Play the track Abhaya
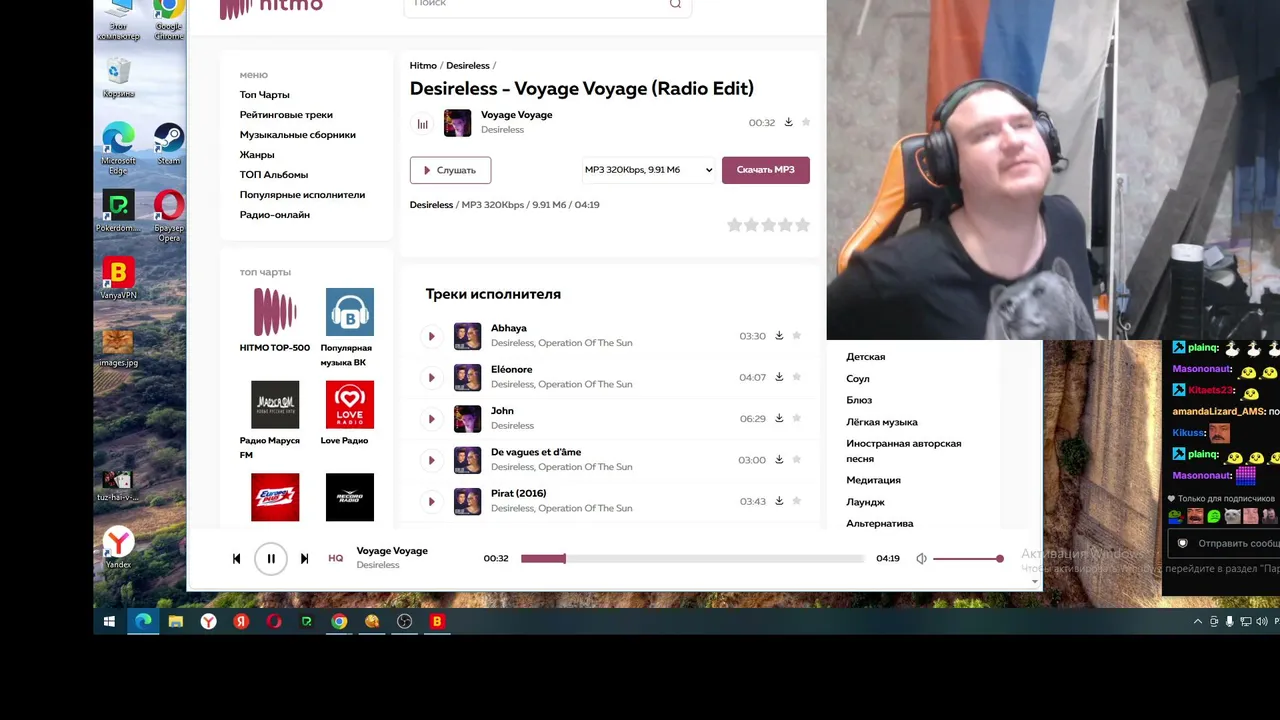Viewport: 1280px width, 720px height. coord(431,336)
